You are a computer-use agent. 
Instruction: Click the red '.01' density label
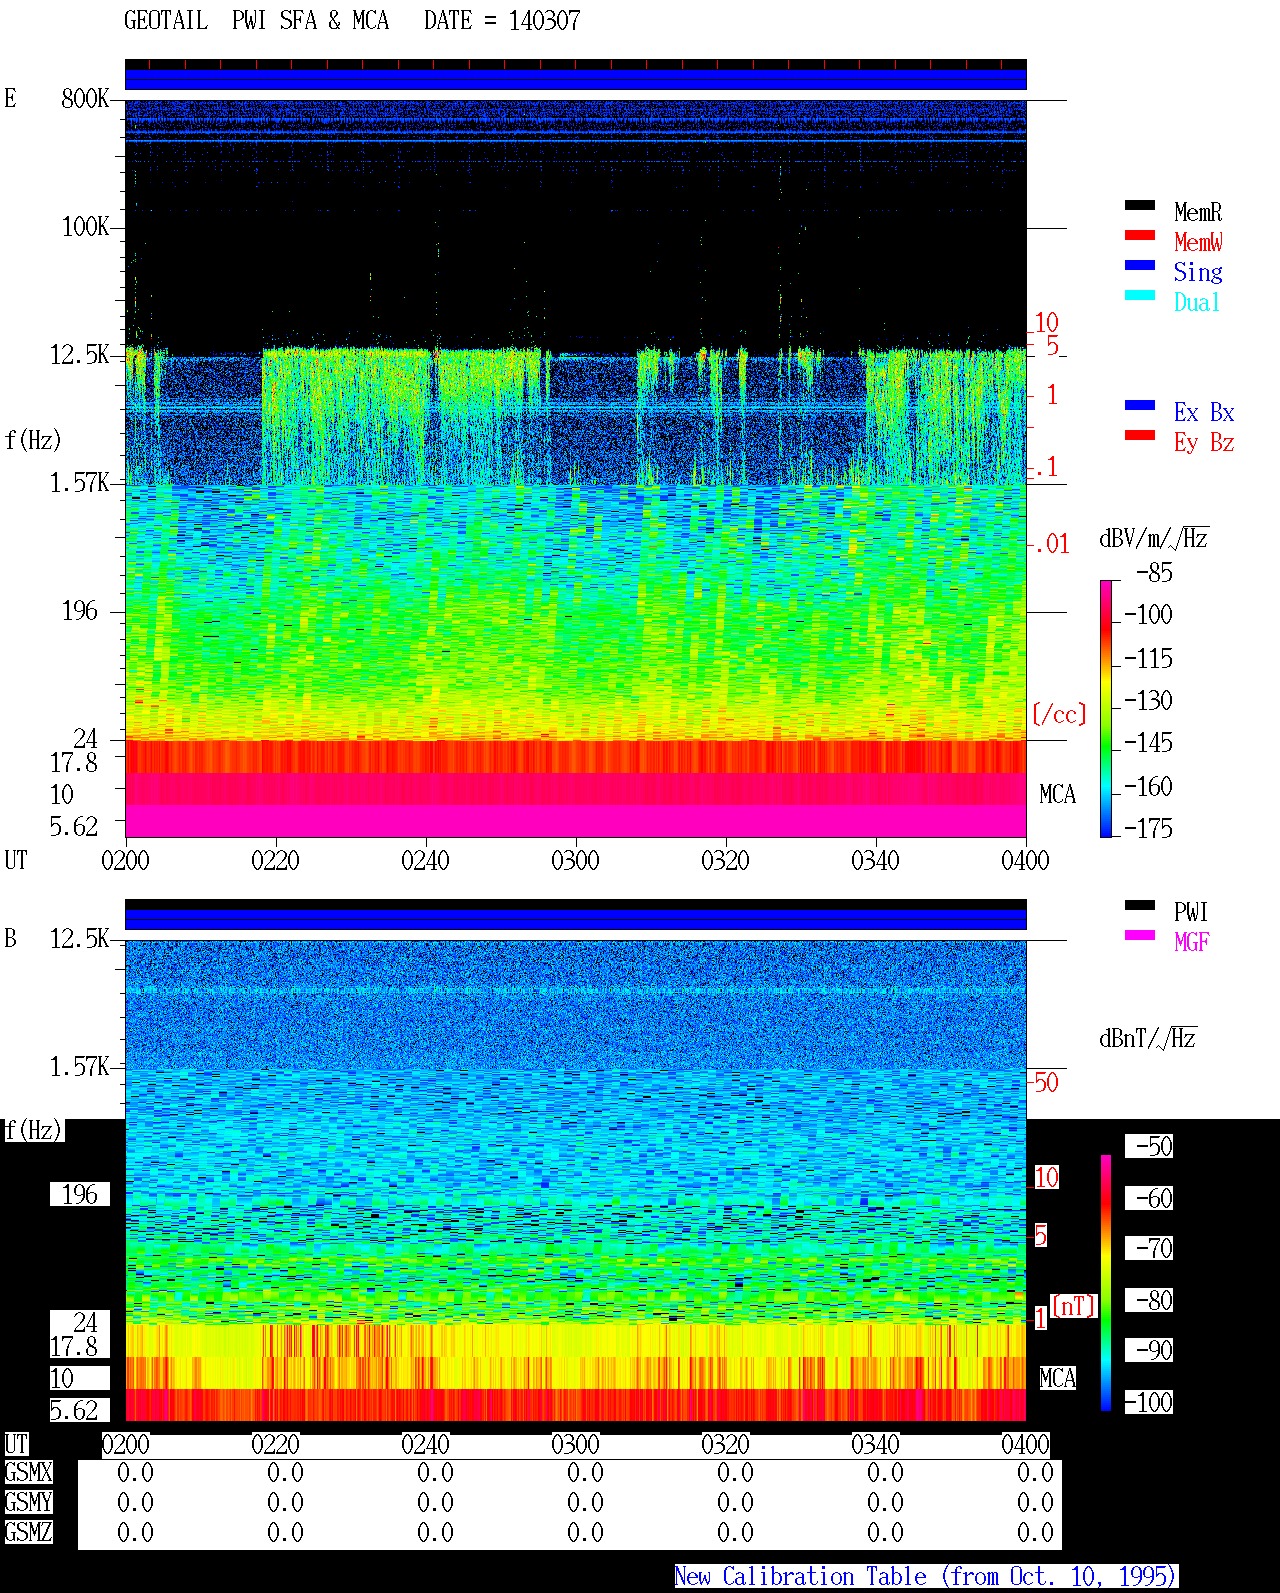[x=1051, y=544]
